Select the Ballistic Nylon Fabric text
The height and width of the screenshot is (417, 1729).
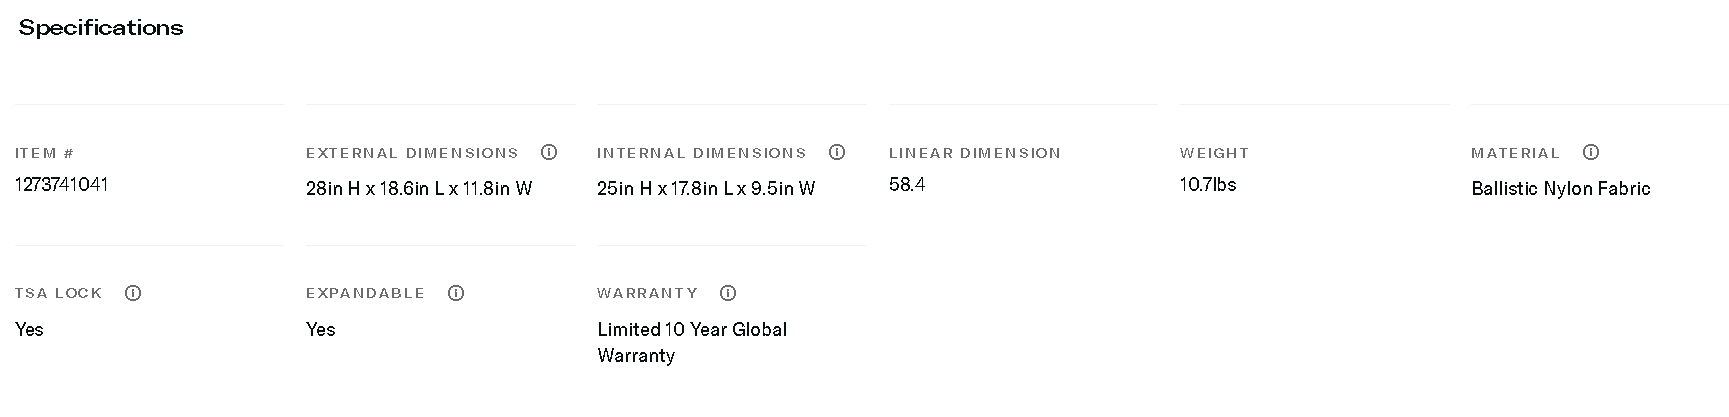click(1561, 189)
